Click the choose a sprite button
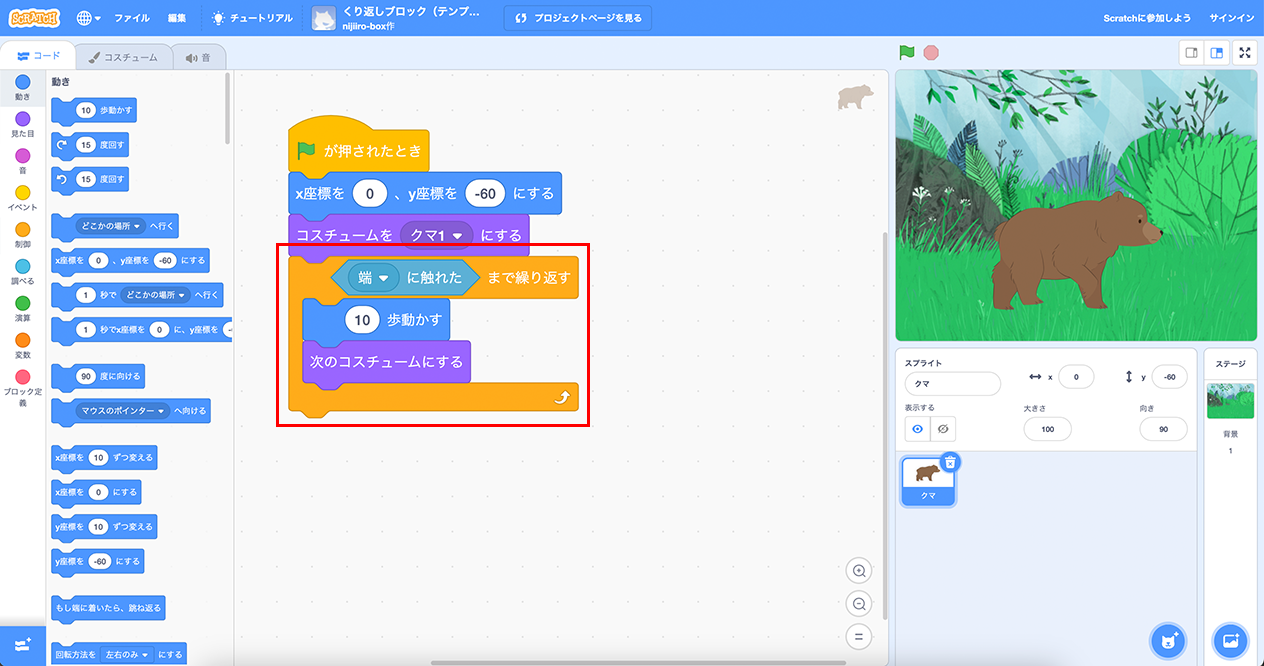Viewport: 1264px width, 666px height. pyautogui.click(x=1165, y=639)
